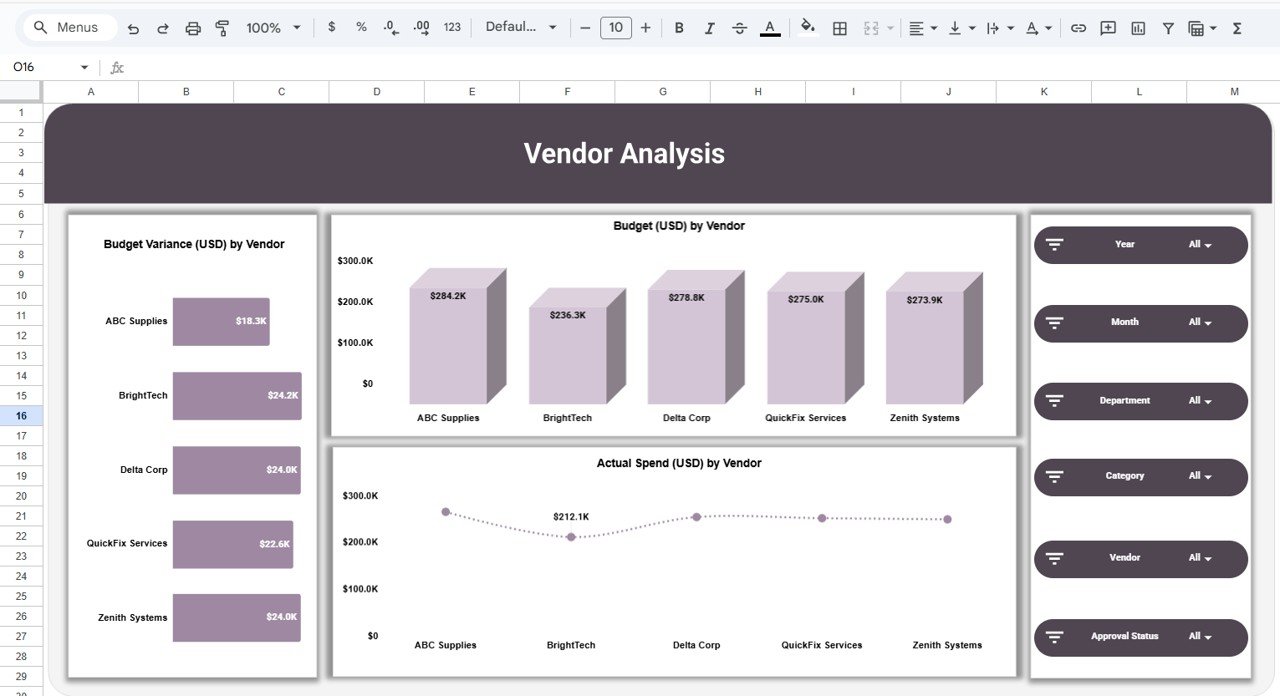
Task: Decrease decimal places
Action: point(390,27)
